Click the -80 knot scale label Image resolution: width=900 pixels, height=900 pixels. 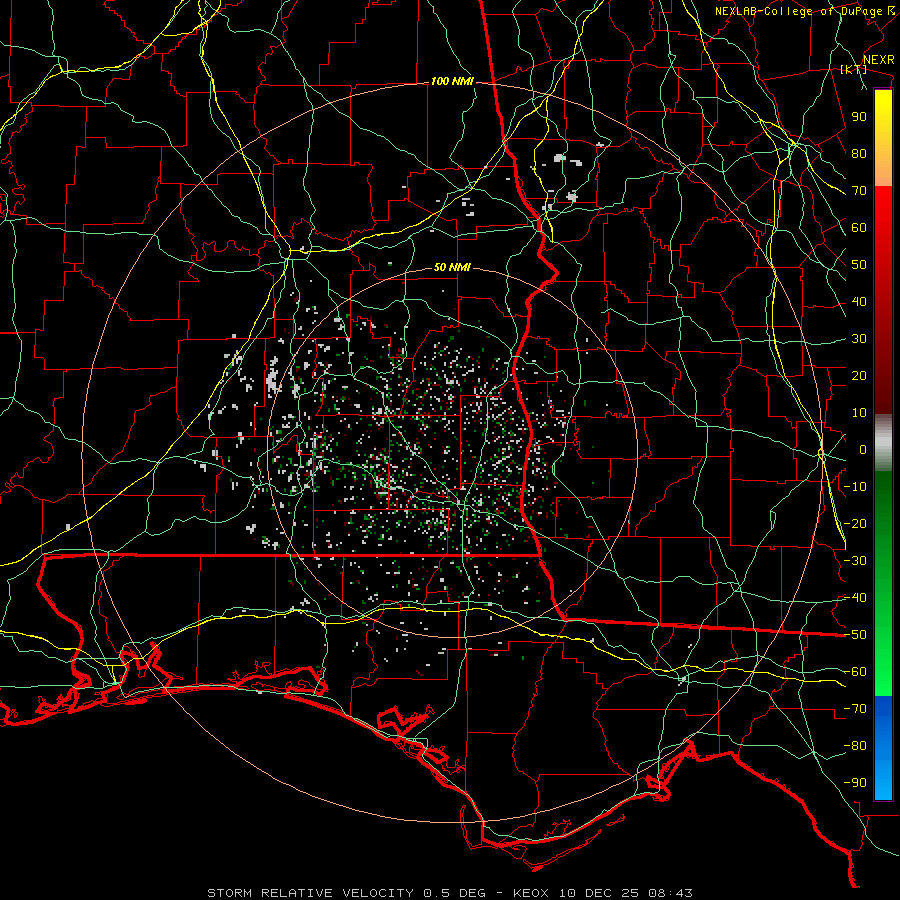click(855, 746)
